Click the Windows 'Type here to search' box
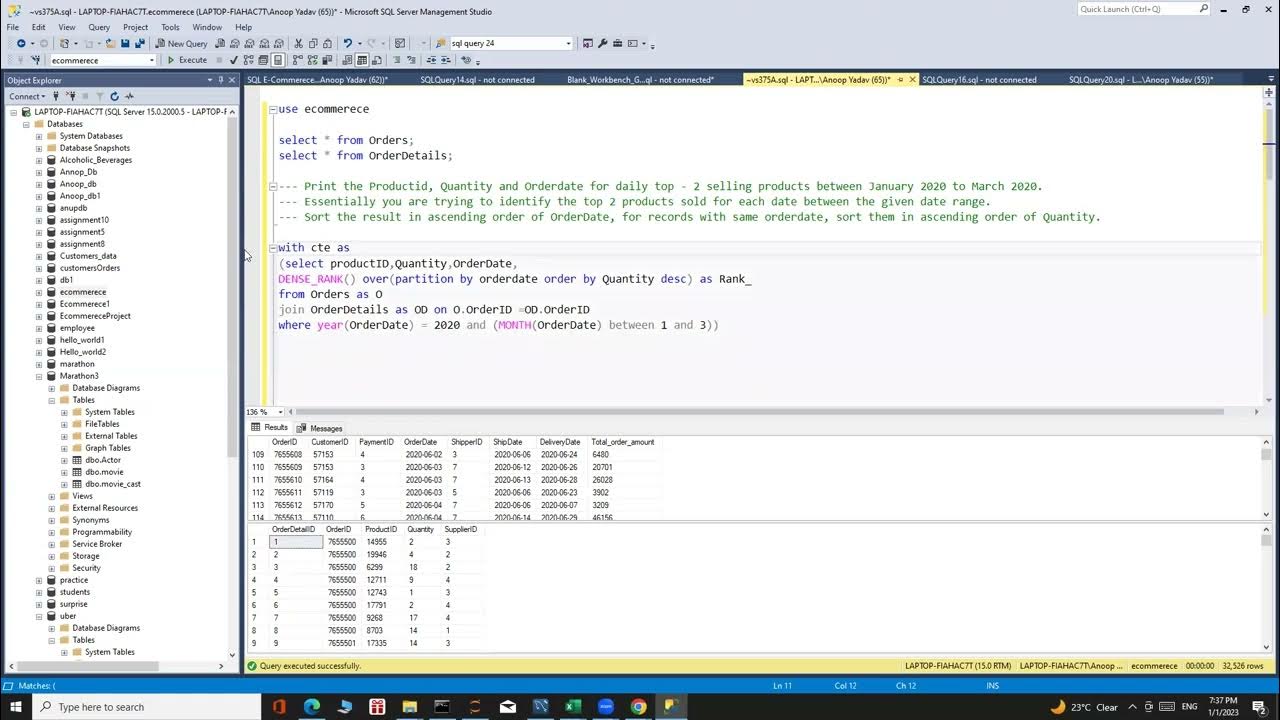This screenshot has height=720, width=1280. pyautogui.click(x=145, y=707)
